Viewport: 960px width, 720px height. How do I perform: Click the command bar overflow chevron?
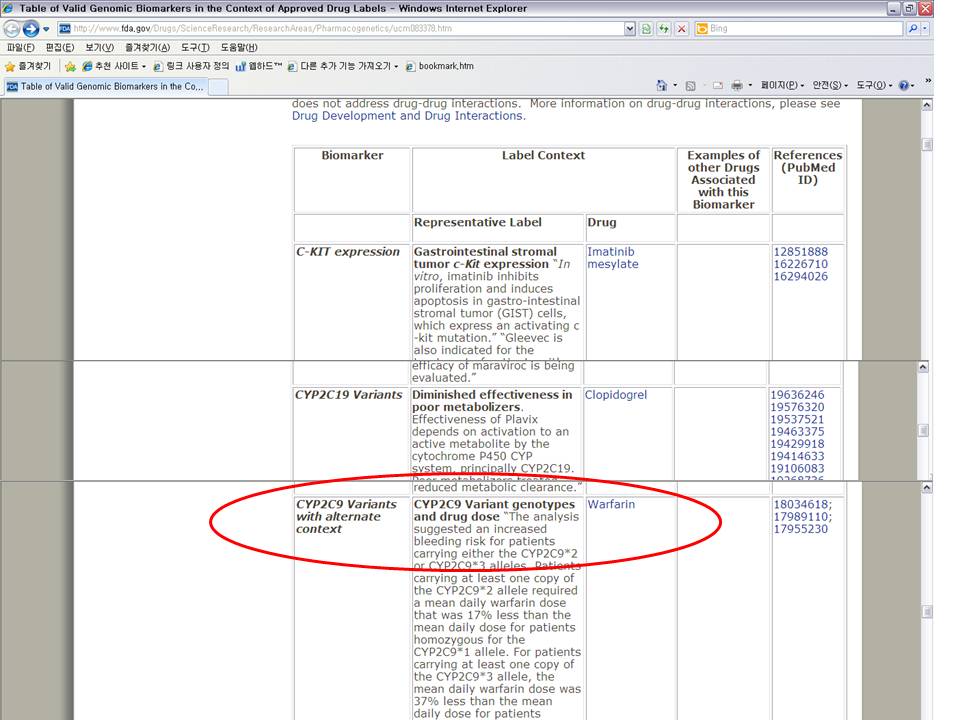[928, 80]
